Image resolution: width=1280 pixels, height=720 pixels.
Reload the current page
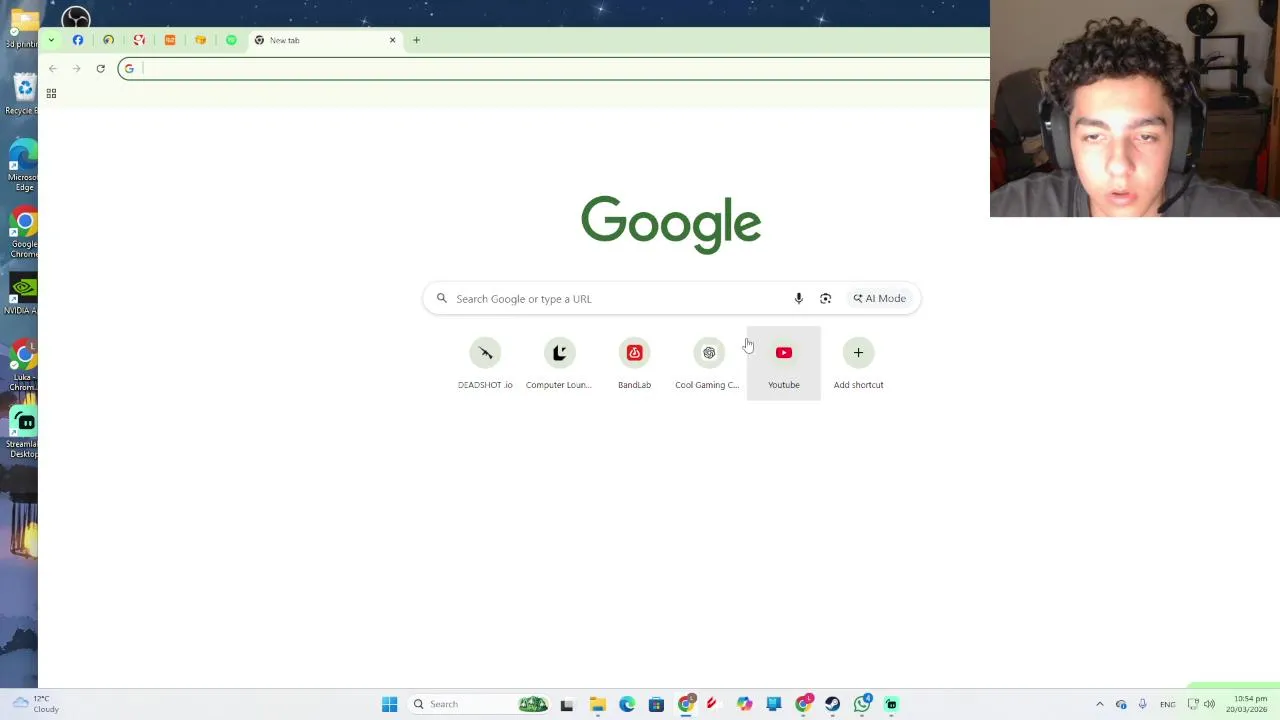click(x=100, y=68)
